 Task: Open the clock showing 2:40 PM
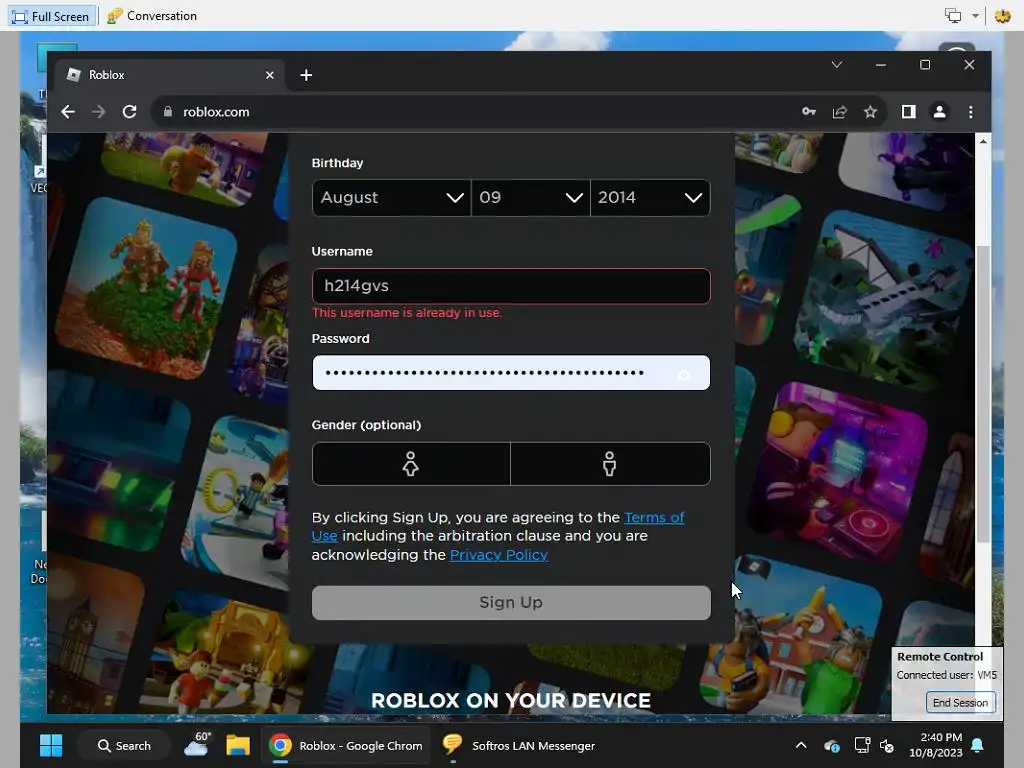935,744
